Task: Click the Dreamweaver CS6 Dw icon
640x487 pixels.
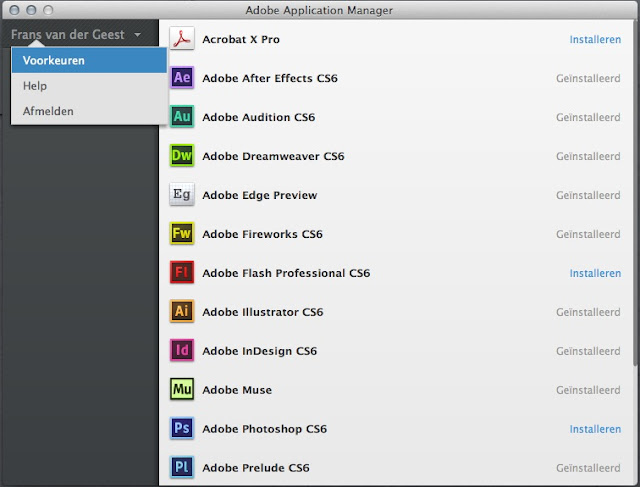Action: click(x=182, y=155)
